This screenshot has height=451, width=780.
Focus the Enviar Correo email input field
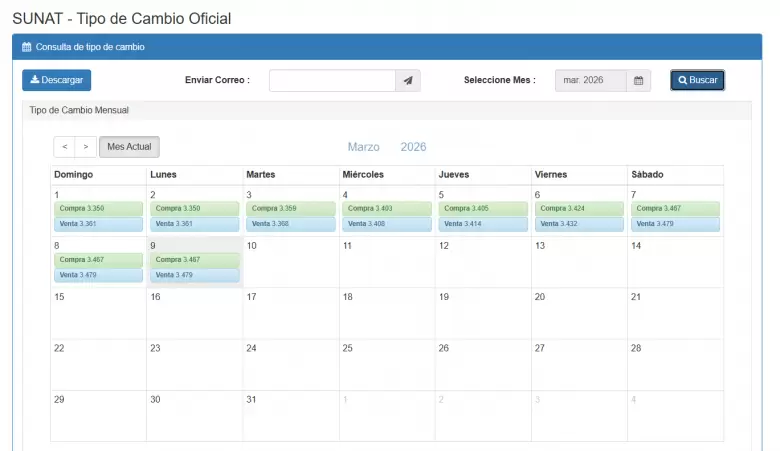pos(332,81)
